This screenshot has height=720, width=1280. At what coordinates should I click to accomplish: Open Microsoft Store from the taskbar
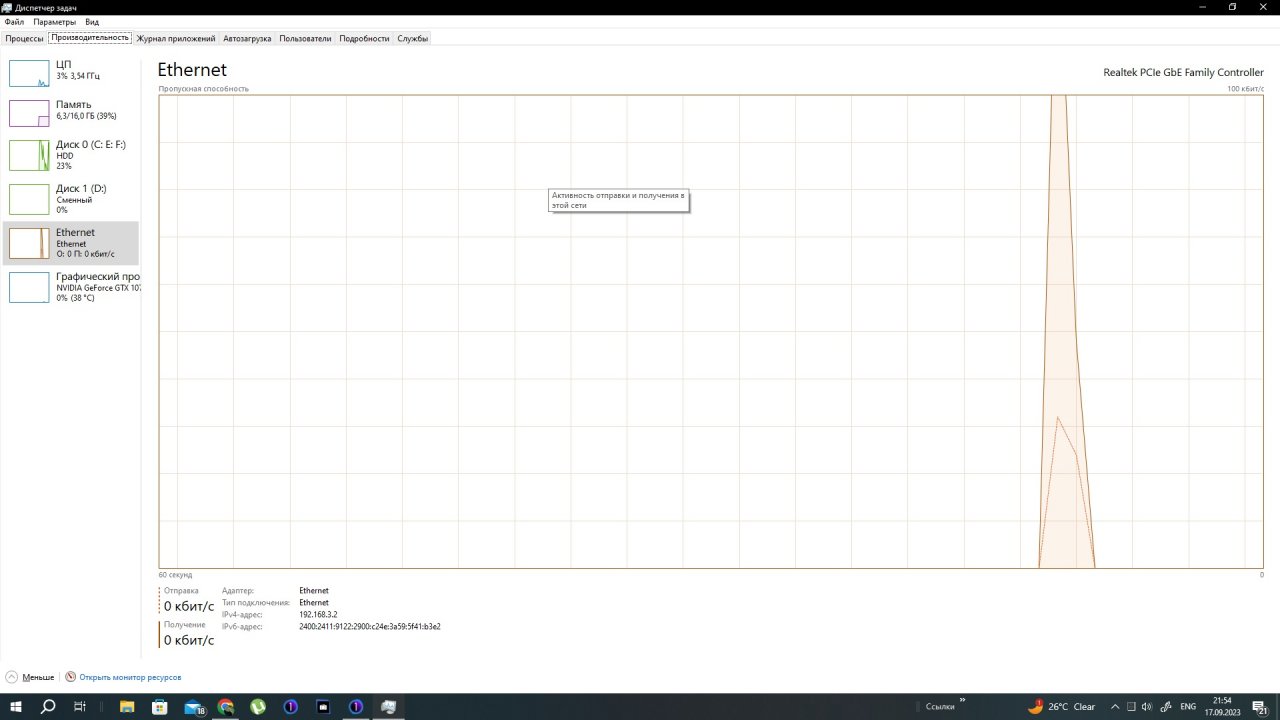click(x=160, y=706)
